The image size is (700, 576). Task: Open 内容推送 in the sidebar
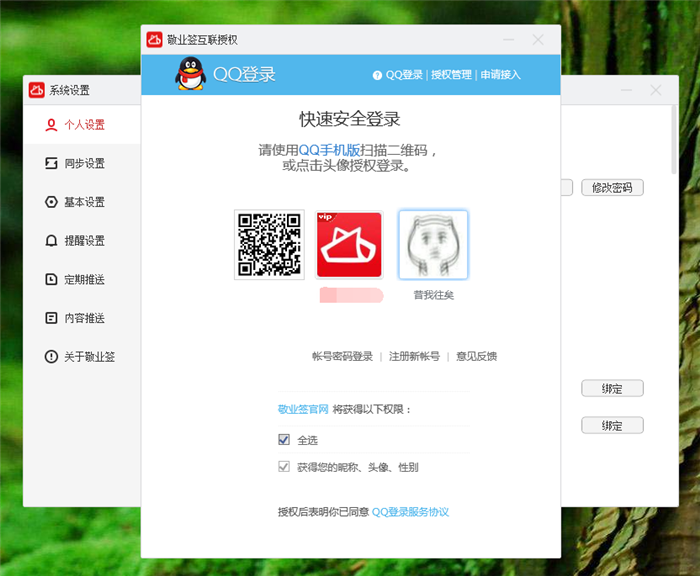pyautogui.click(x=82, y=318)
